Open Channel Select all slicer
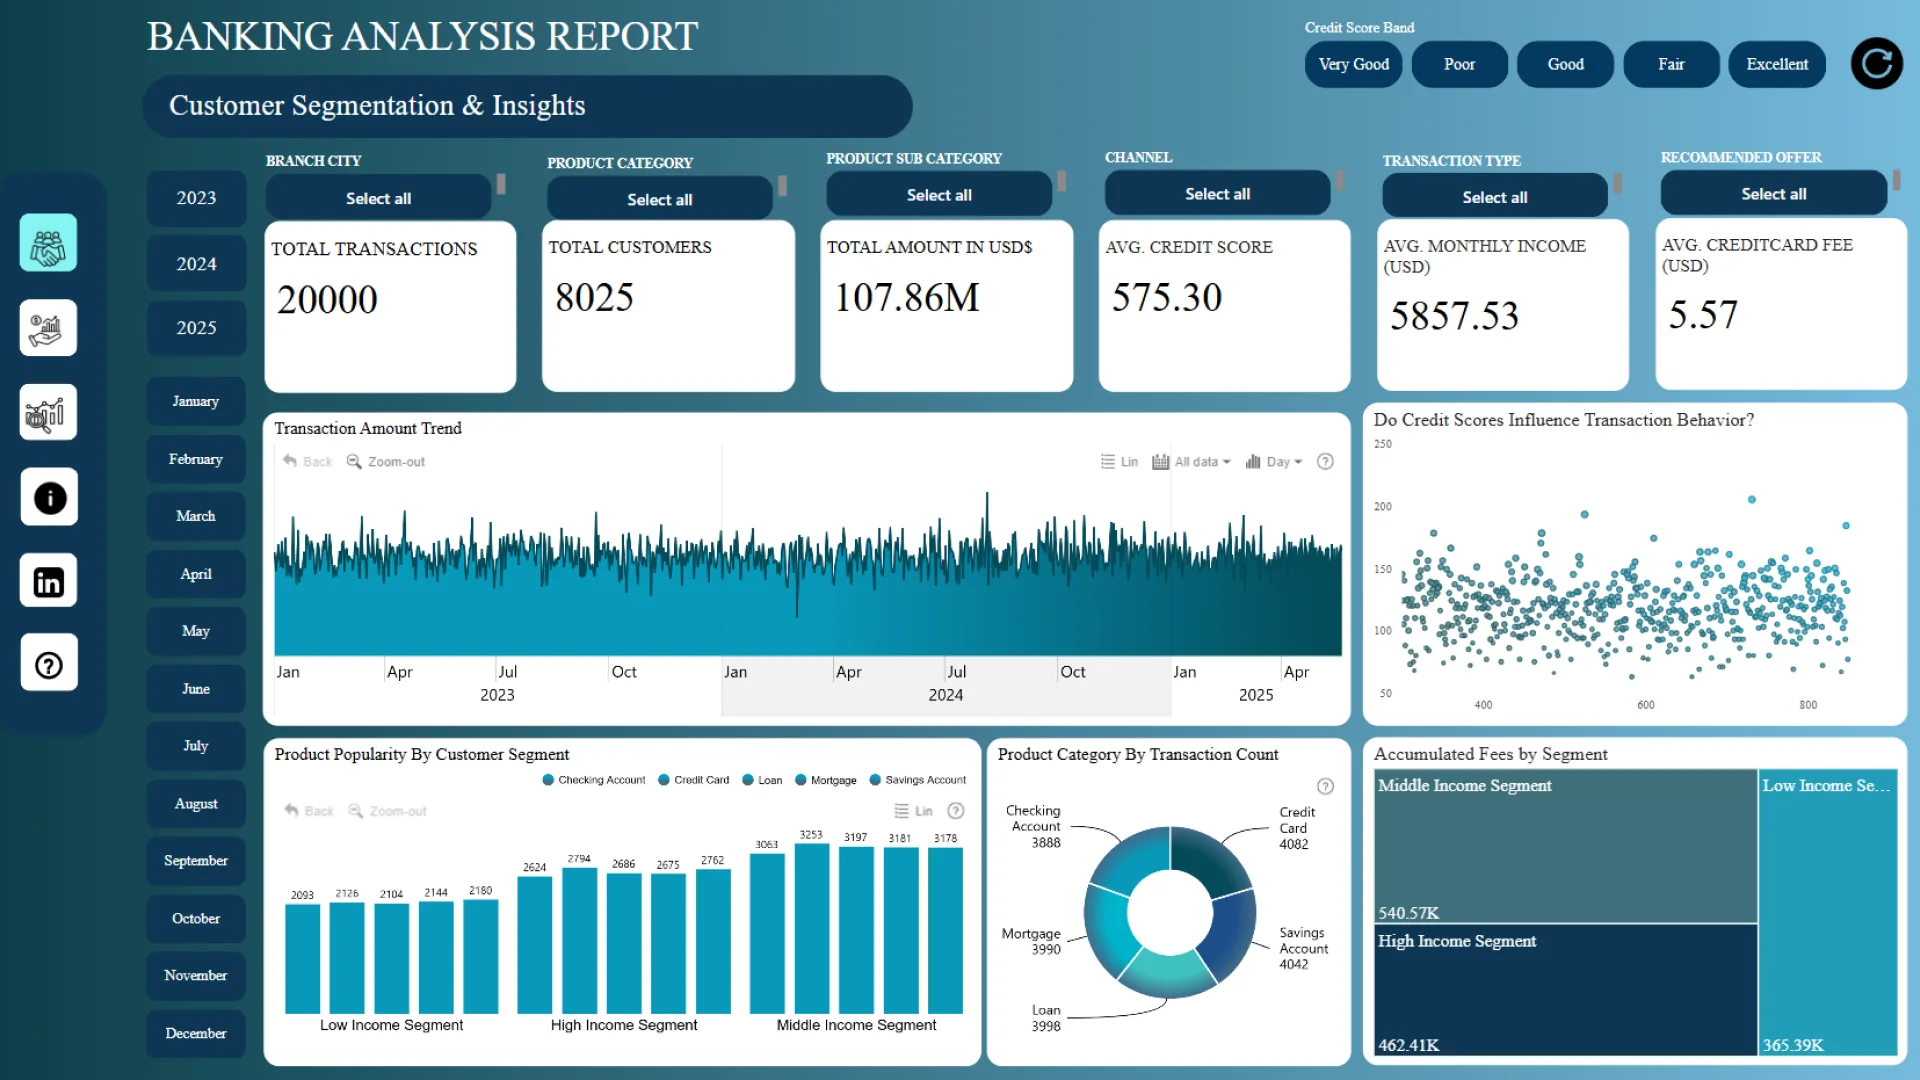 click(1217, 194)
